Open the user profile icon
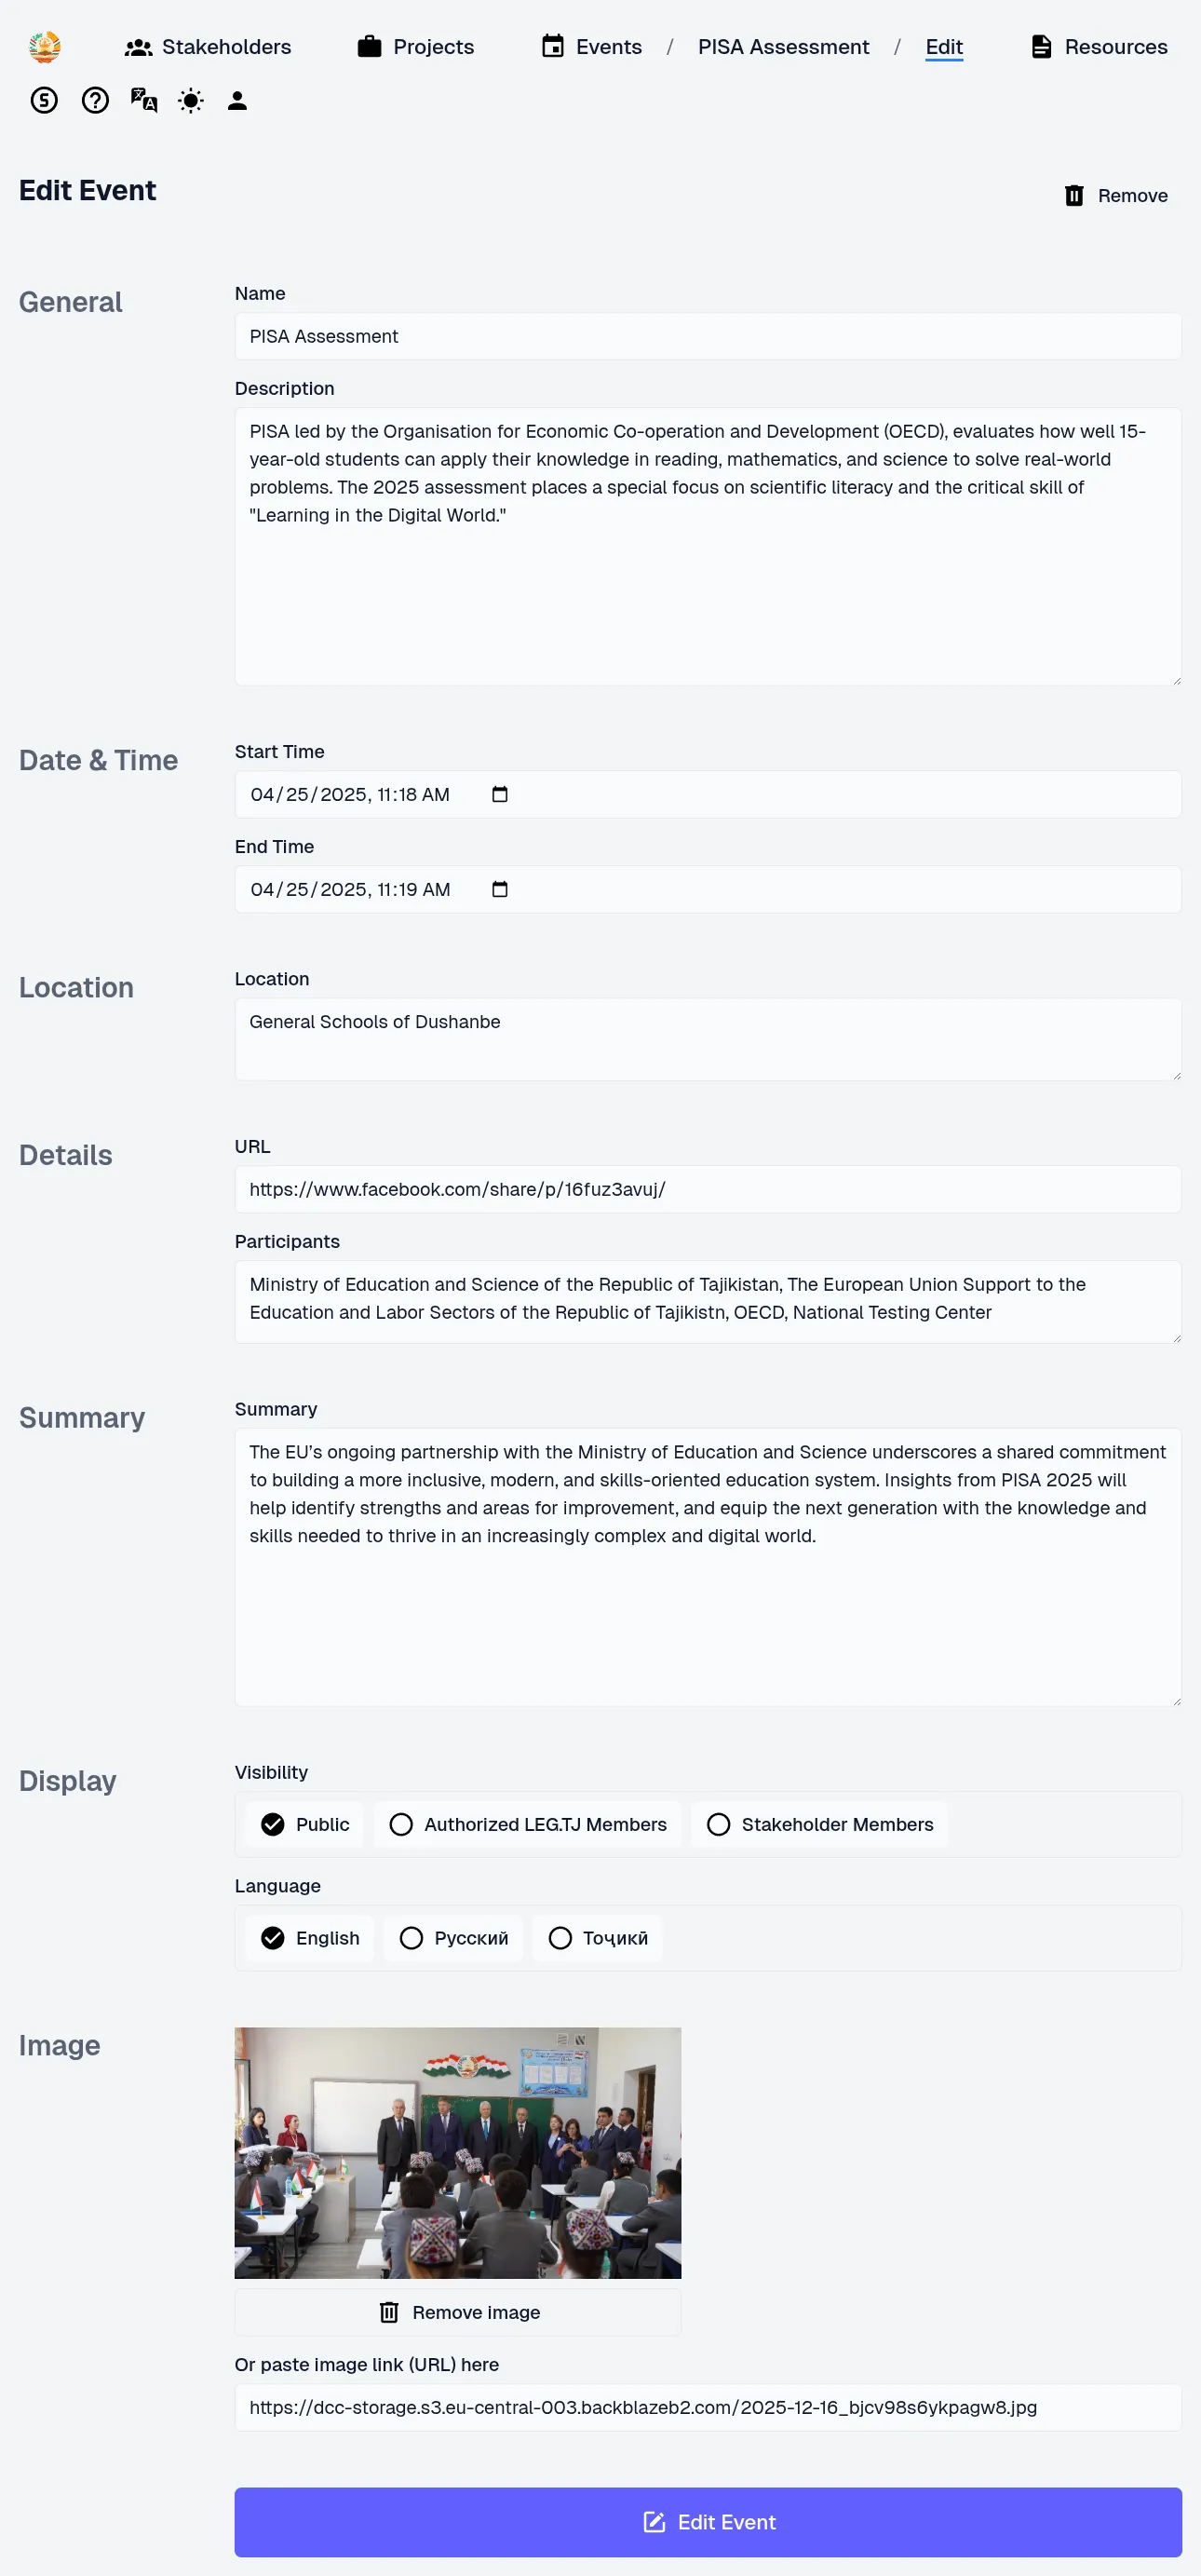This screenshot has height=2576, width=1201. pyautogui.click(x=237, y=100)
